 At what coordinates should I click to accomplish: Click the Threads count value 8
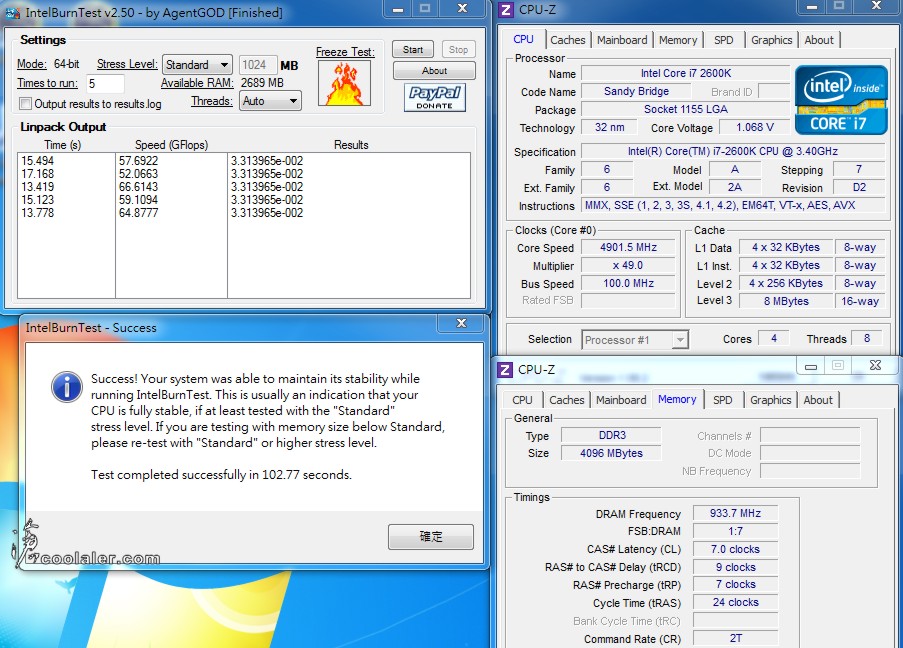[x=867, y=339]
